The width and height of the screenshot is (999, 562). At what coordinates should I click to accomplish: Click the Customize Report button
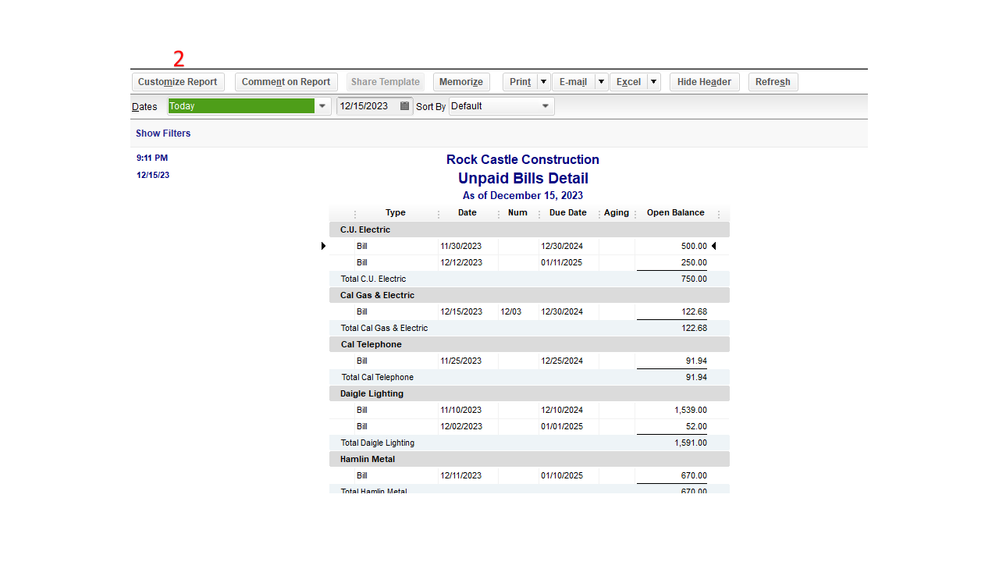178,82
